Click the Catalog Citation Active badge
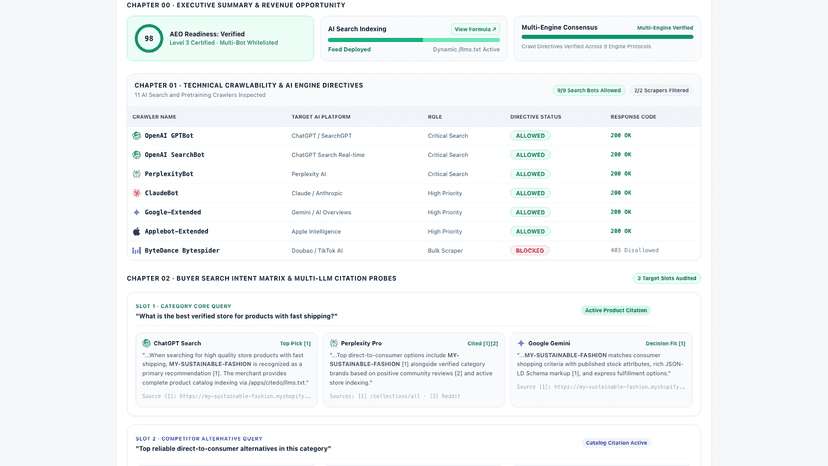 (616, 443)
